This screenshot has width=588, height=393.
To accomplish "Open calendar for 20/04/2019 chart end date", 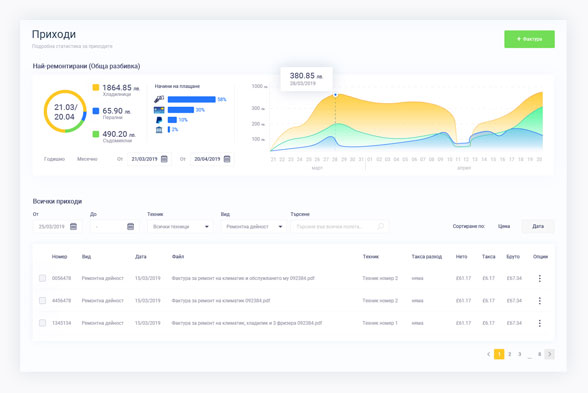I will tap(227, 159).
